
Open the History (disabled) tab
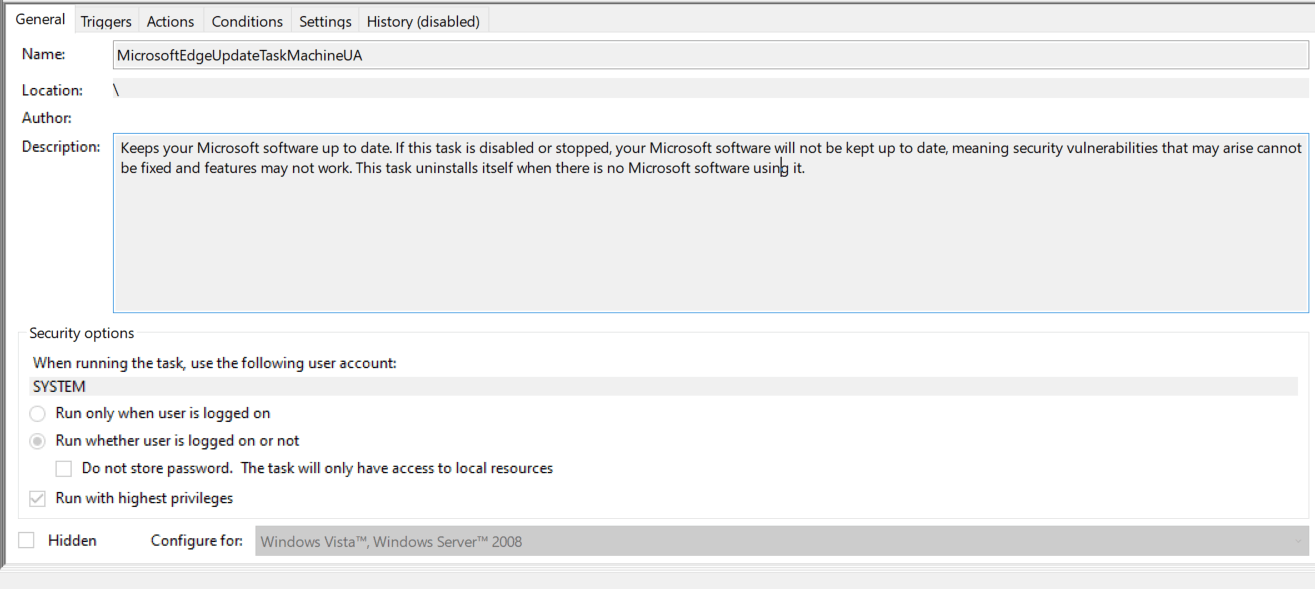point(423,21)
